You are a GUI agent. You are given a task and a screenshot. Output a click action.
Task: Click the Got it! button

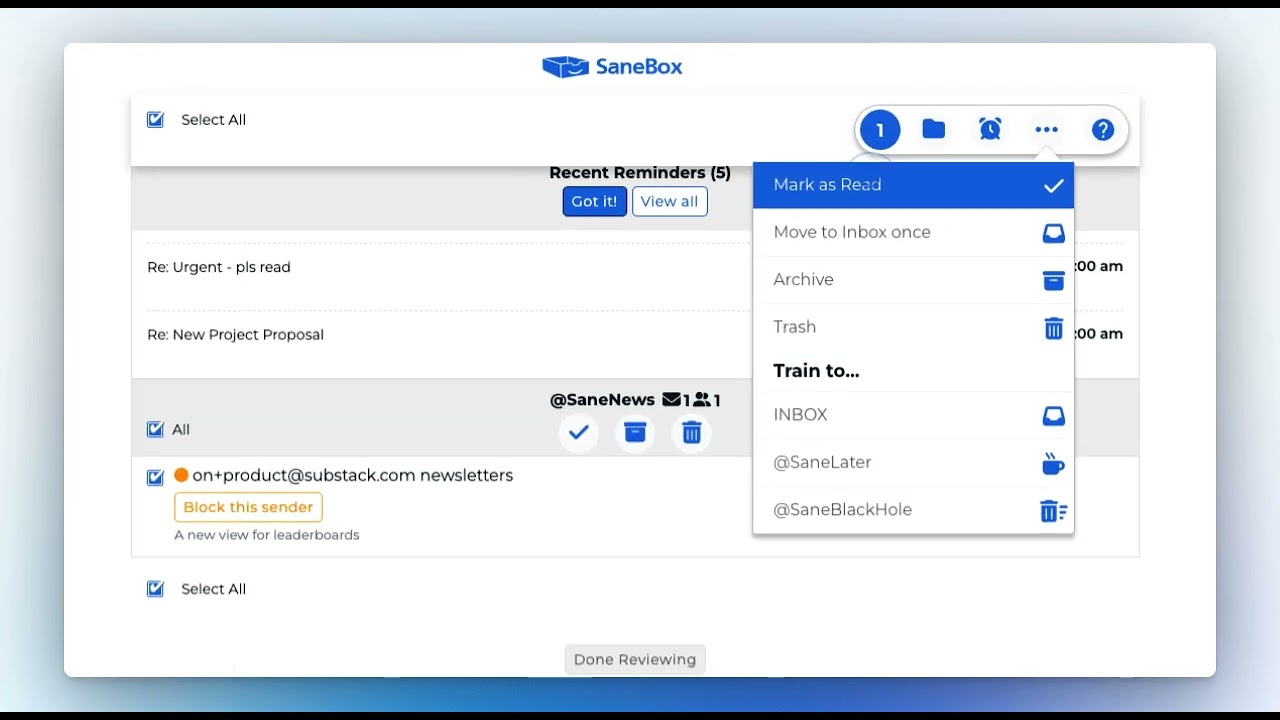[594, 201]
